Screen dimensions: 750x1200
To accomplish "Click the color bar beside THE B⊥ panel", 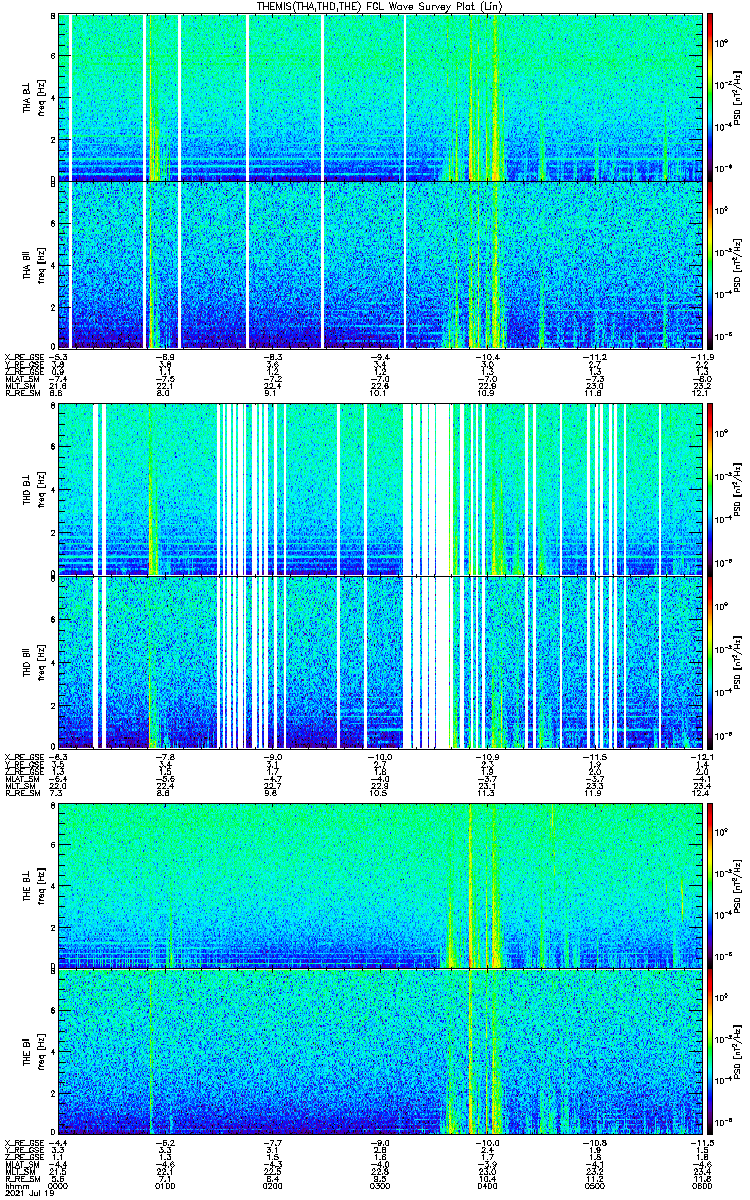I will 711,885.
